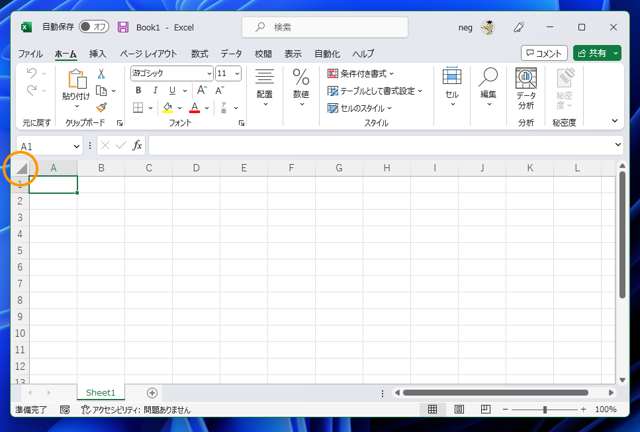Open the クリップボード dialog launcher
The width and height of the screenshot is (640, 432).
click(x=120, y=123)
